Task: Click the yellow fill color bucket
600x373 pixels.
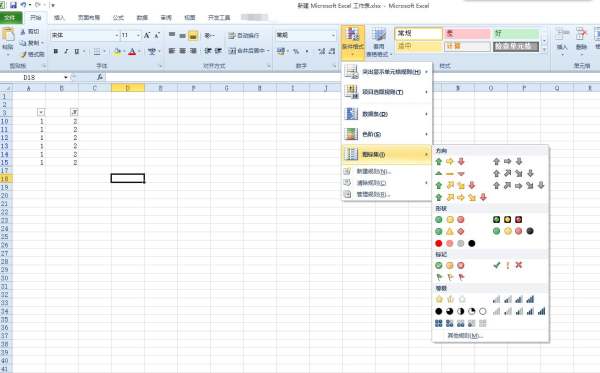Action: (117, 51)
